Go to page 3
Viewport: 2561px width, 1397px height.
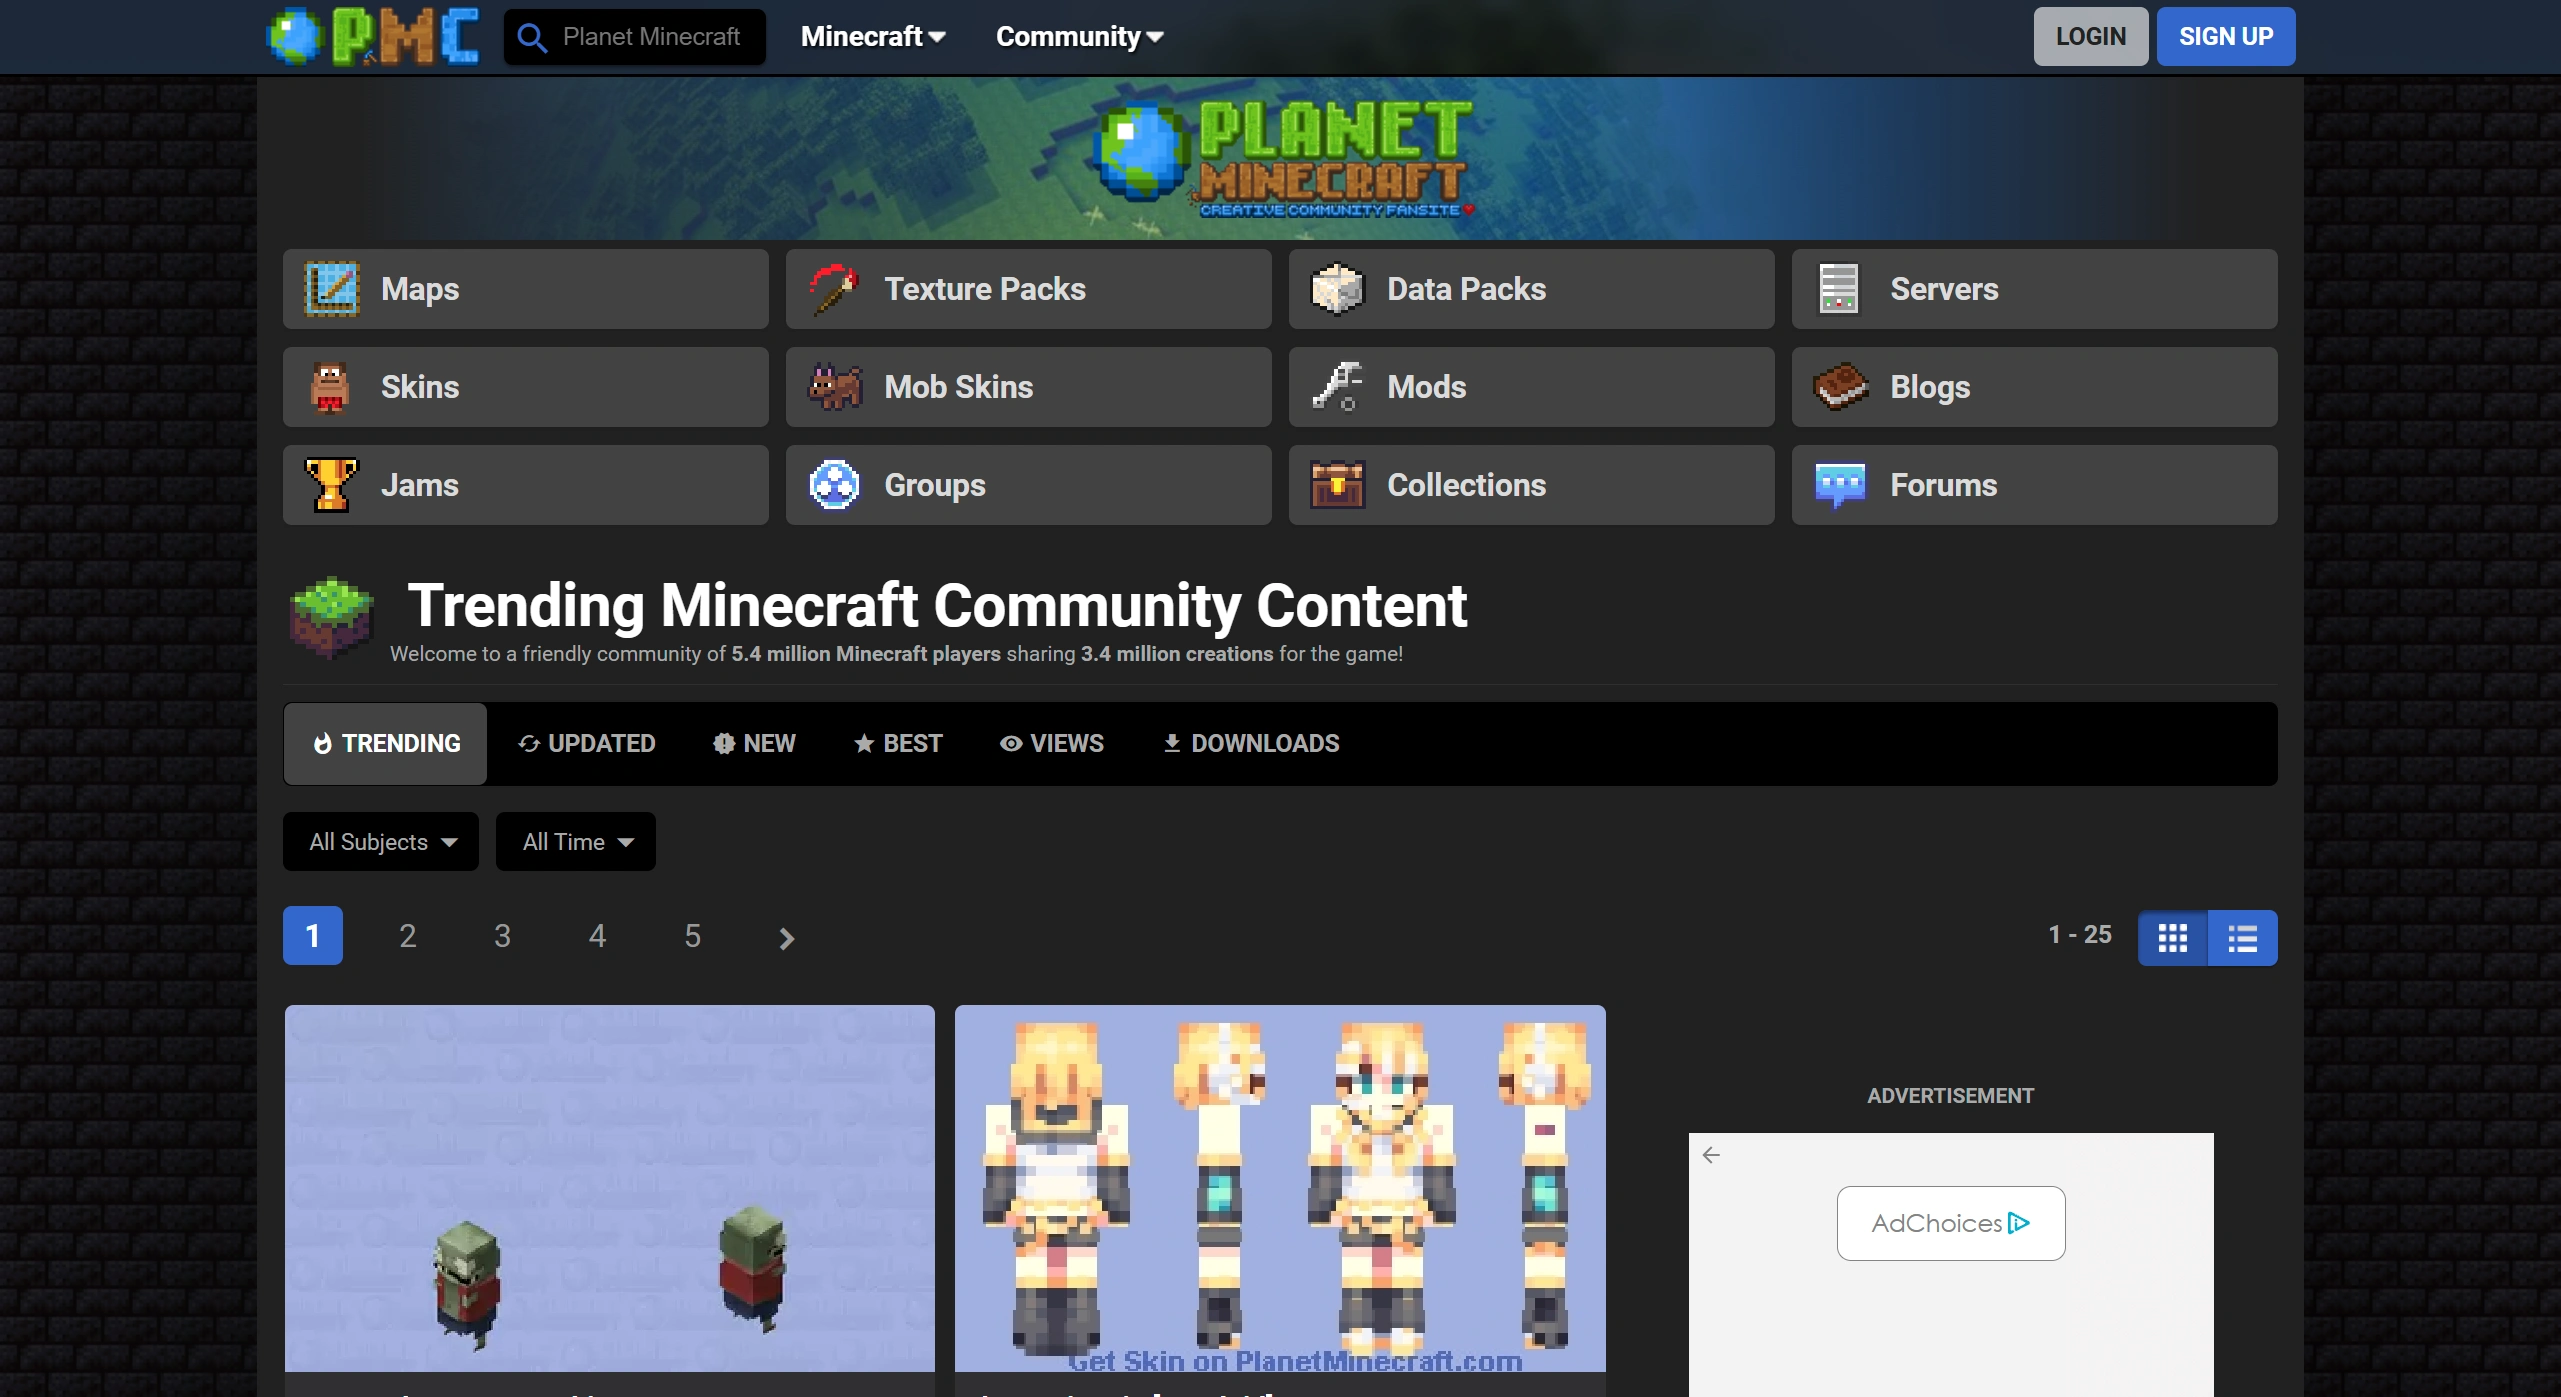pyautogui.click(x=503, y=936)
